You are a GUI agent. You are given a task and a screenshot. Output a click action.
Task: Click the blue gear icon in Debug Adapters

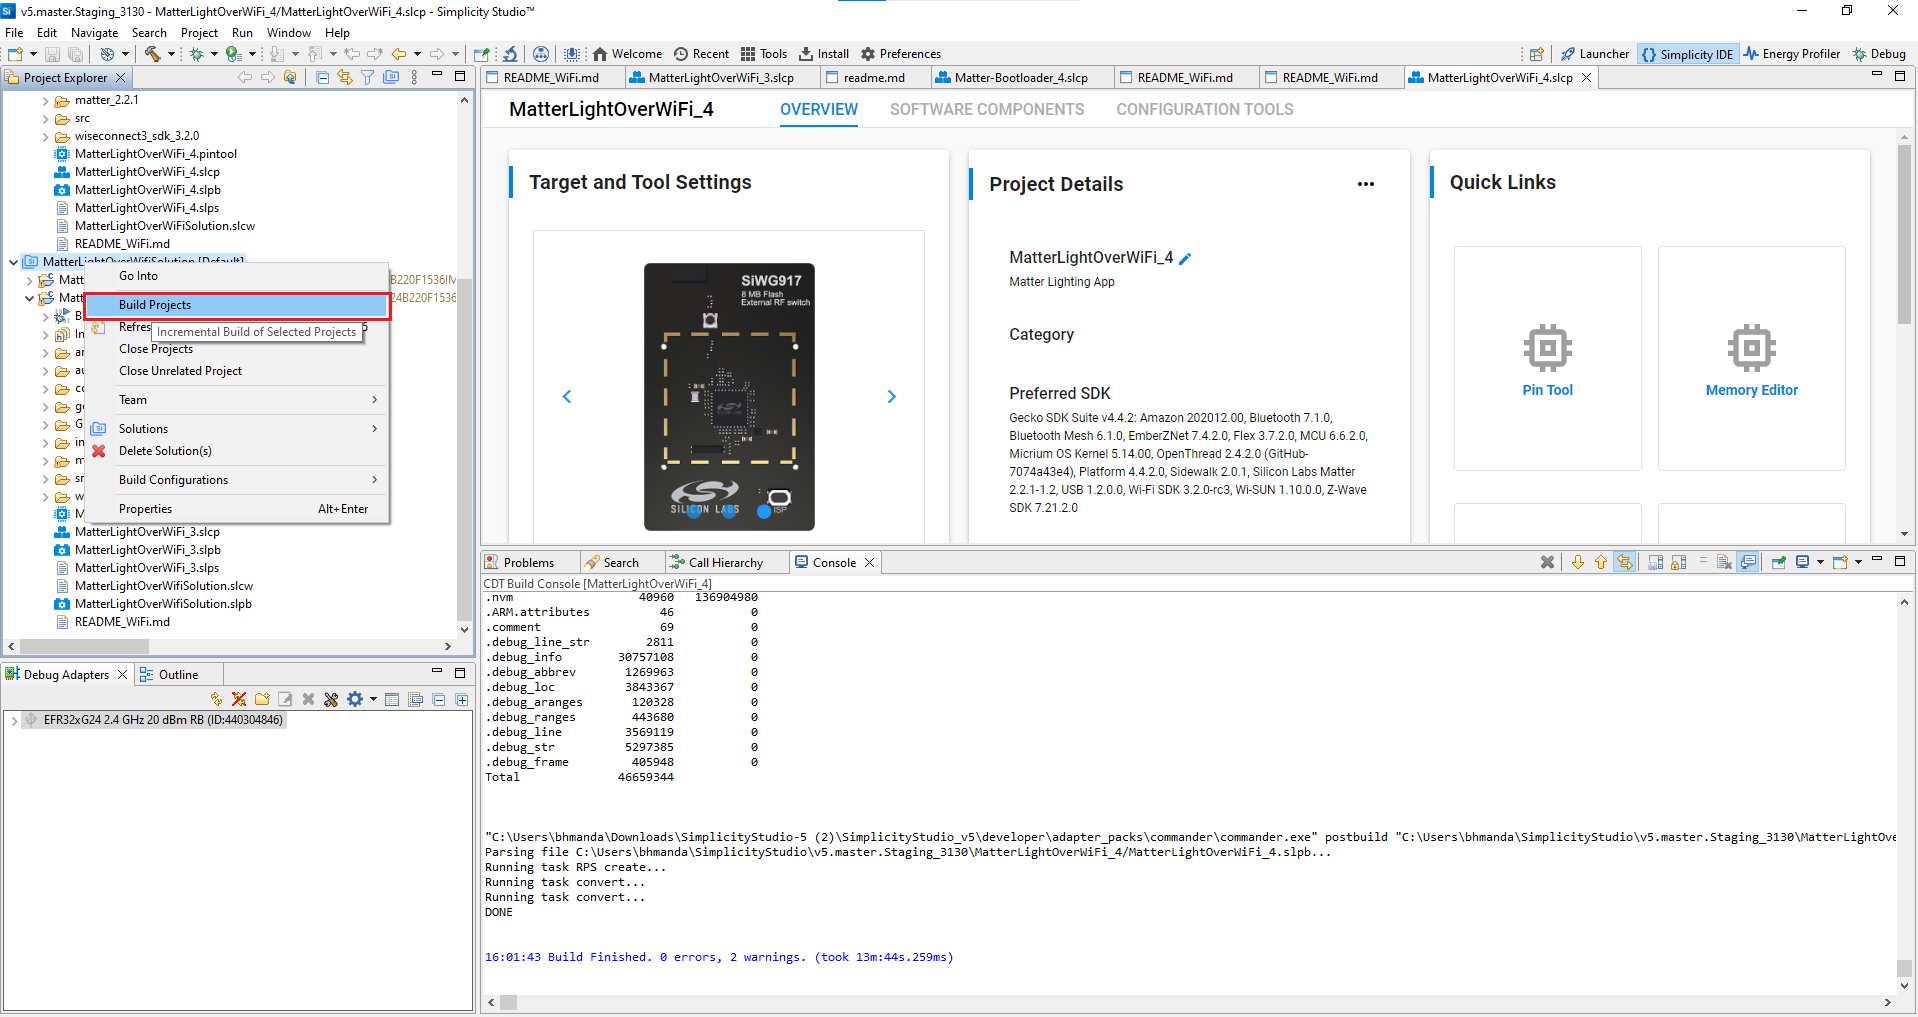[355, 700]
